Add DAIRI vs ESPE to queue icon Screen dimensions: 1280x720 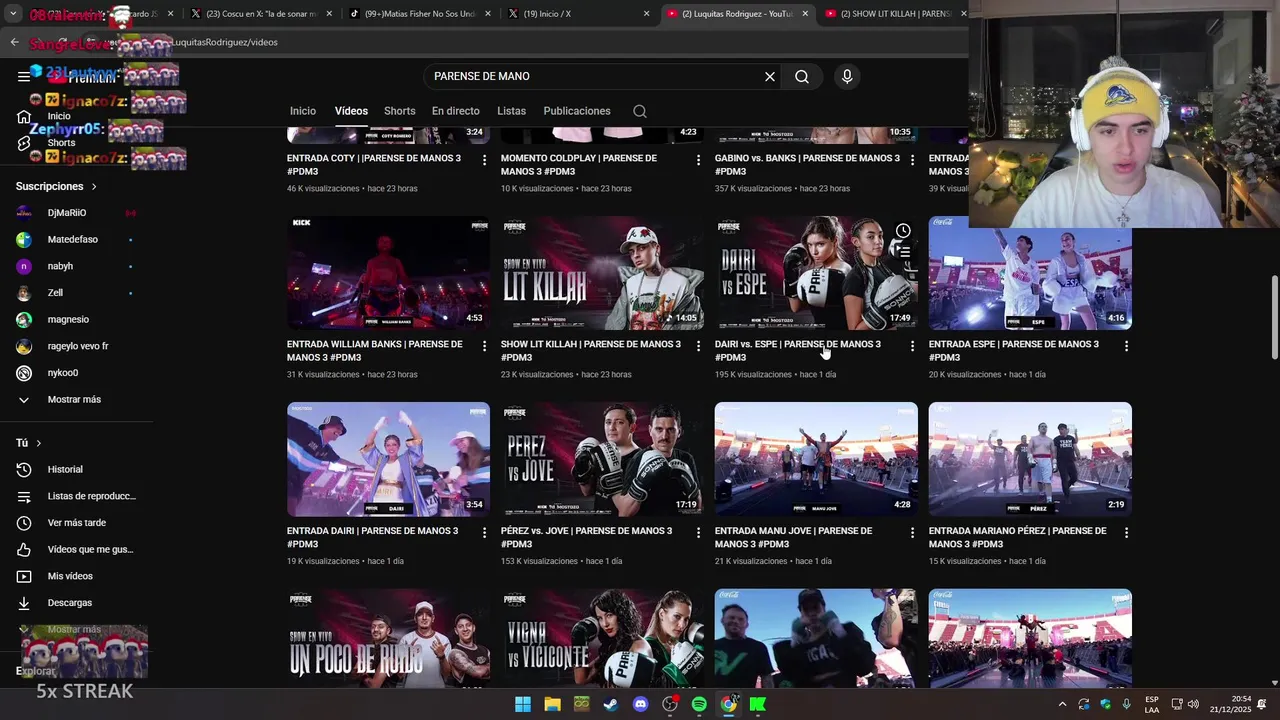tap(903, 252)
